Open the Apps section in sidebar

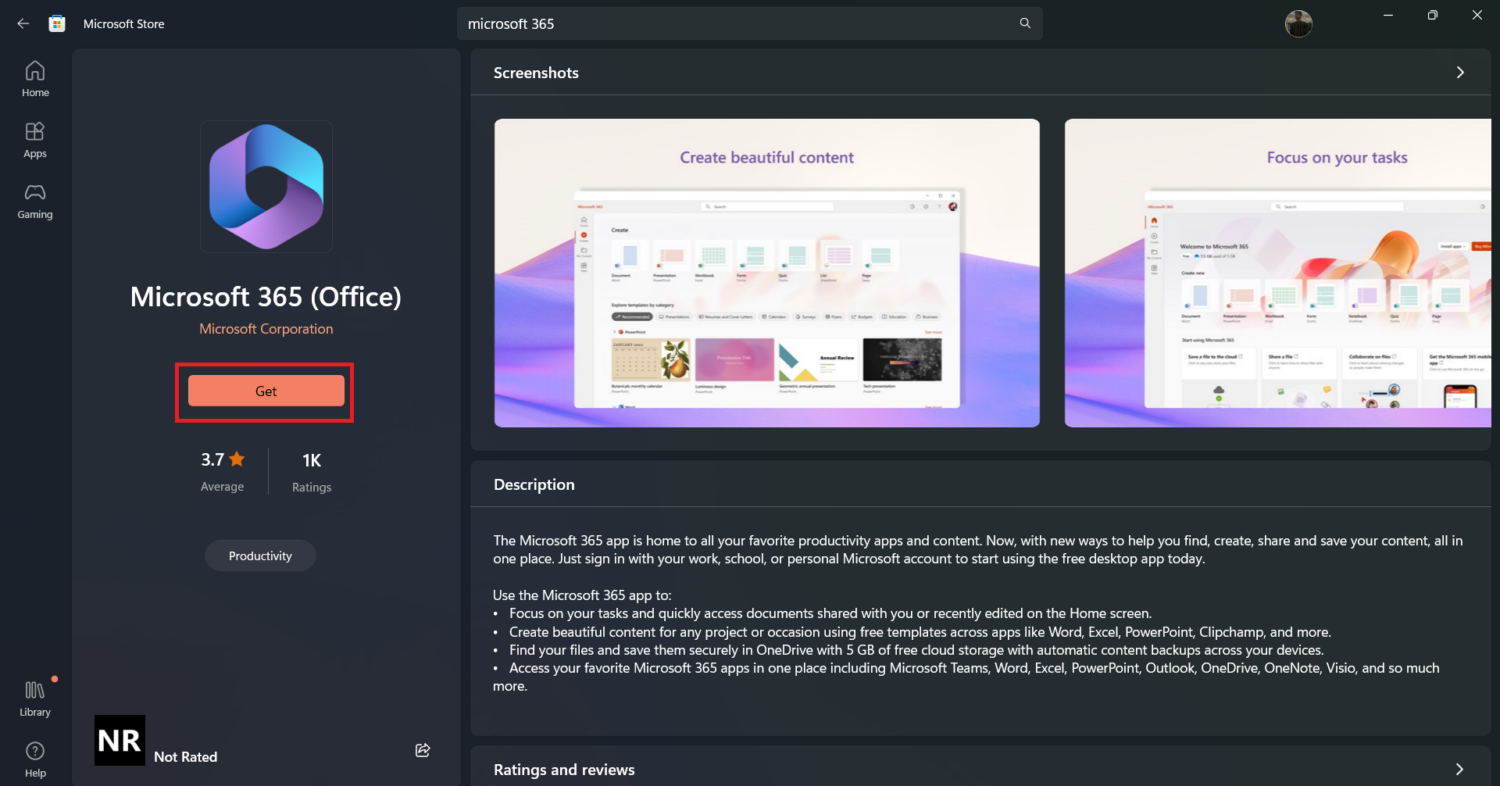pyautogui.click(x=35, y=140)
